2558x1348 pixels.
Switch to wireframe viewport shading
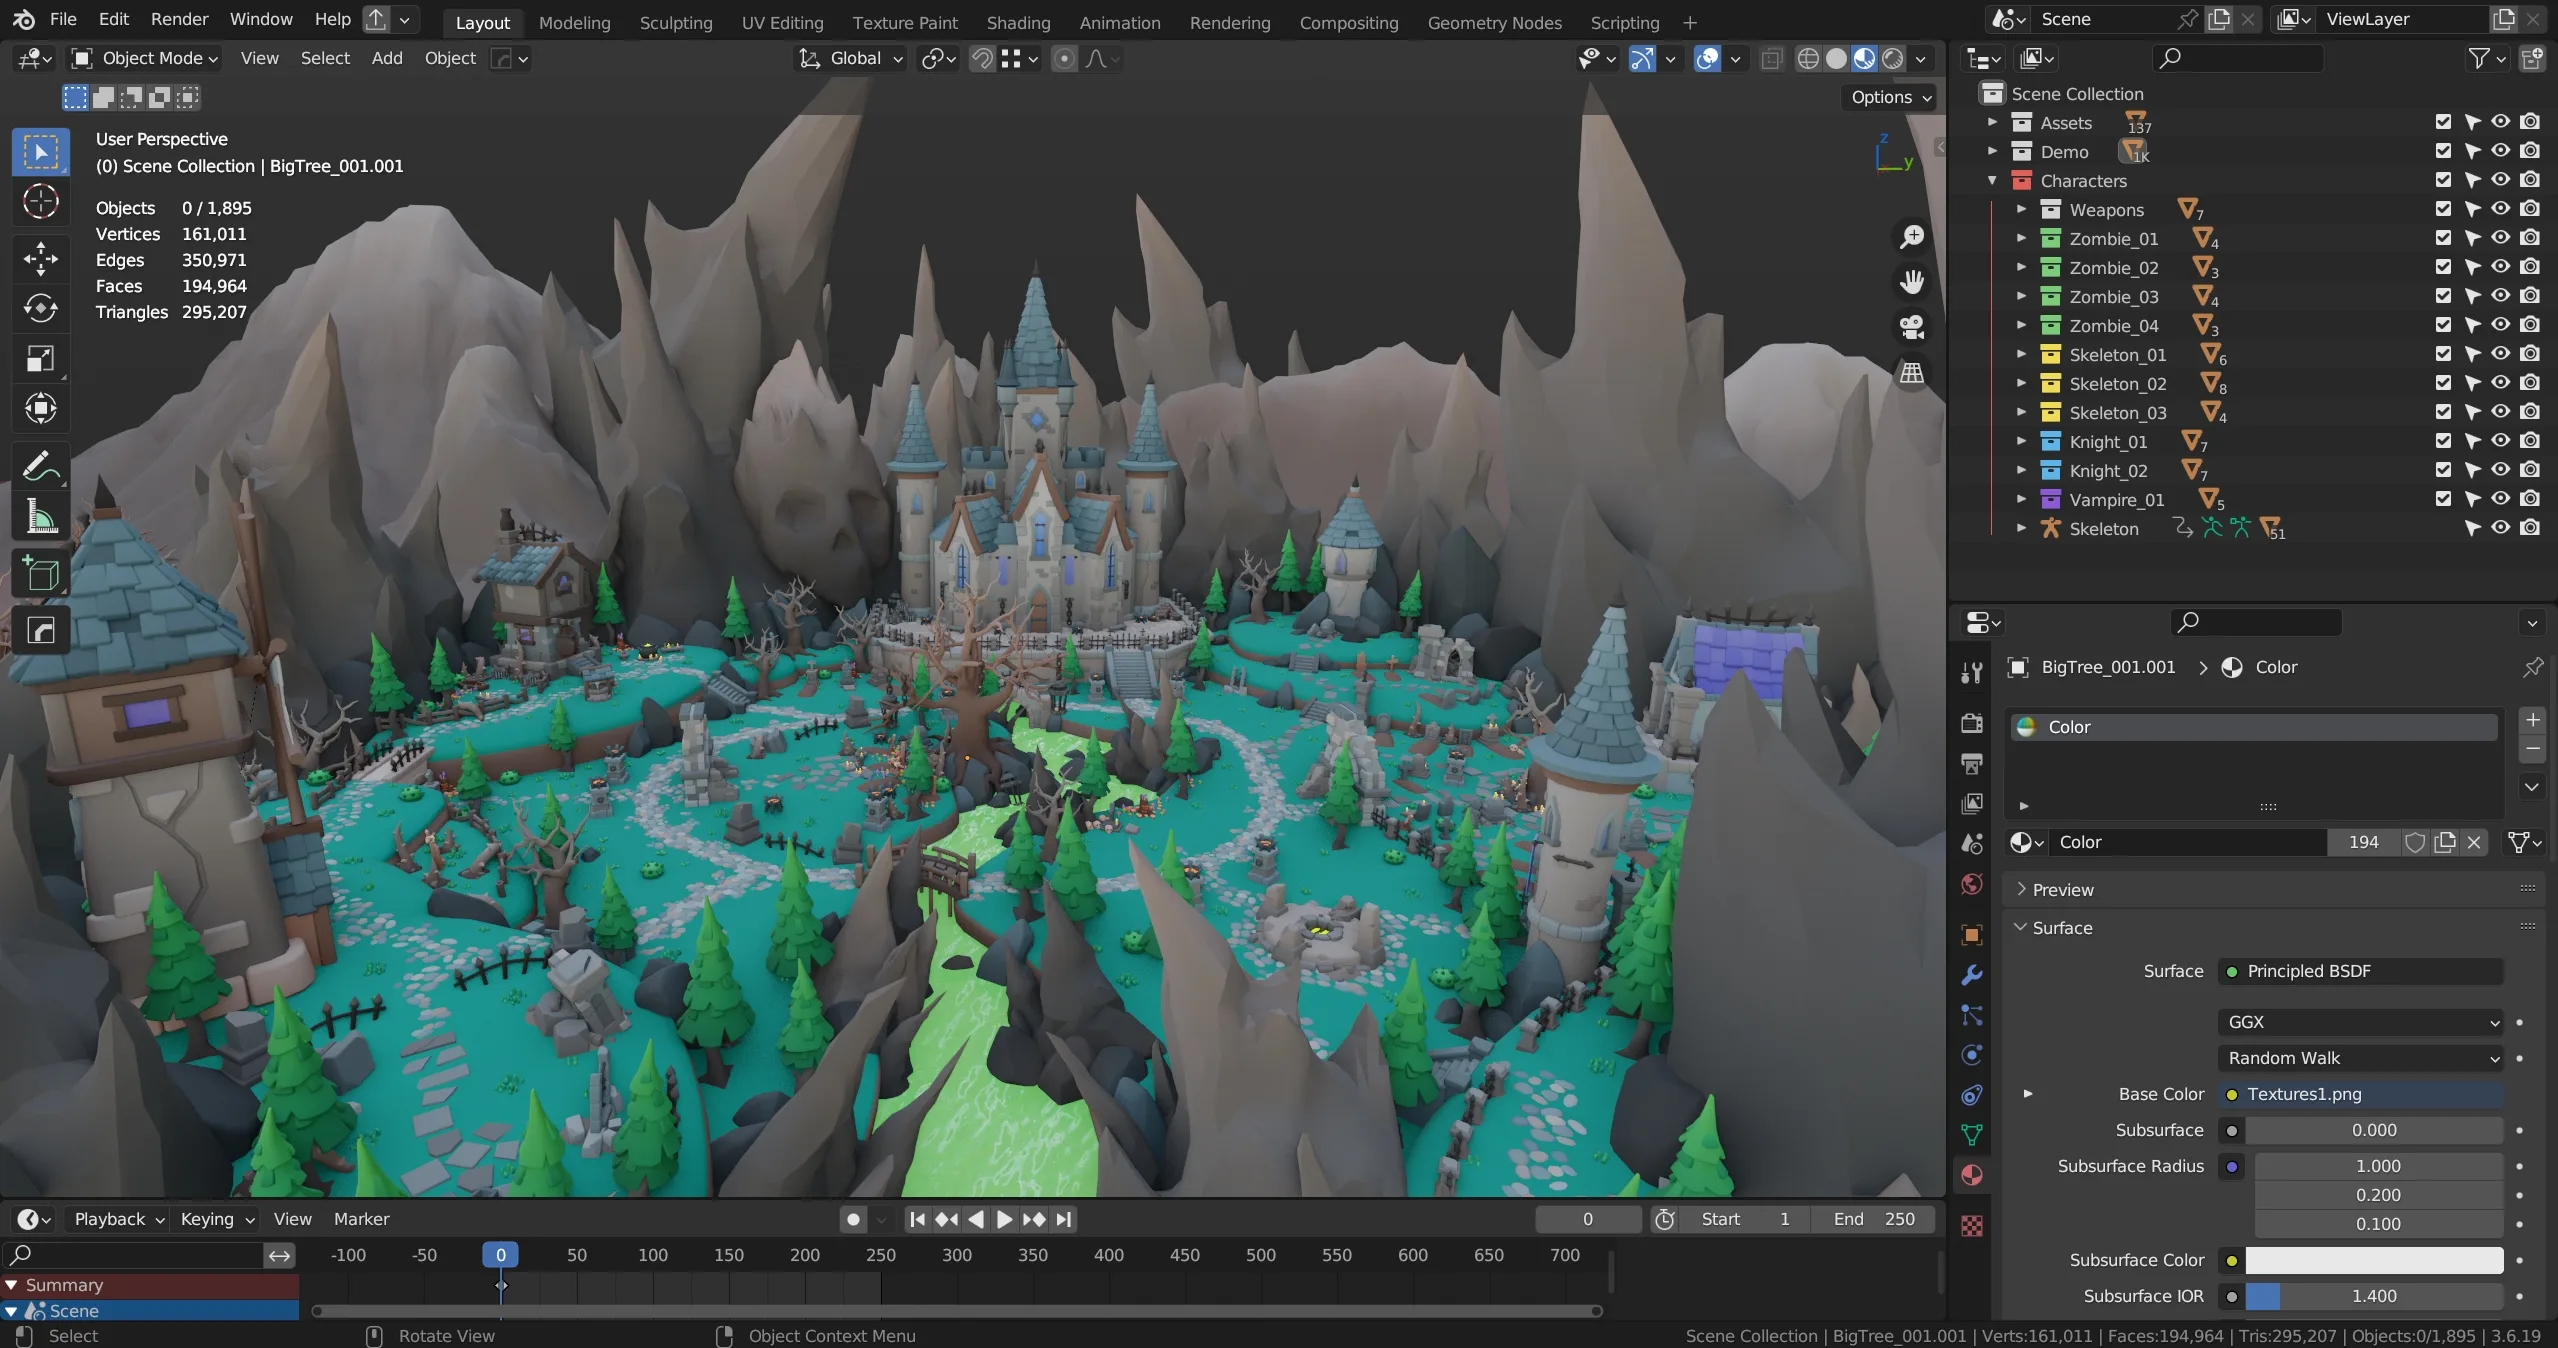(1808, 59)
